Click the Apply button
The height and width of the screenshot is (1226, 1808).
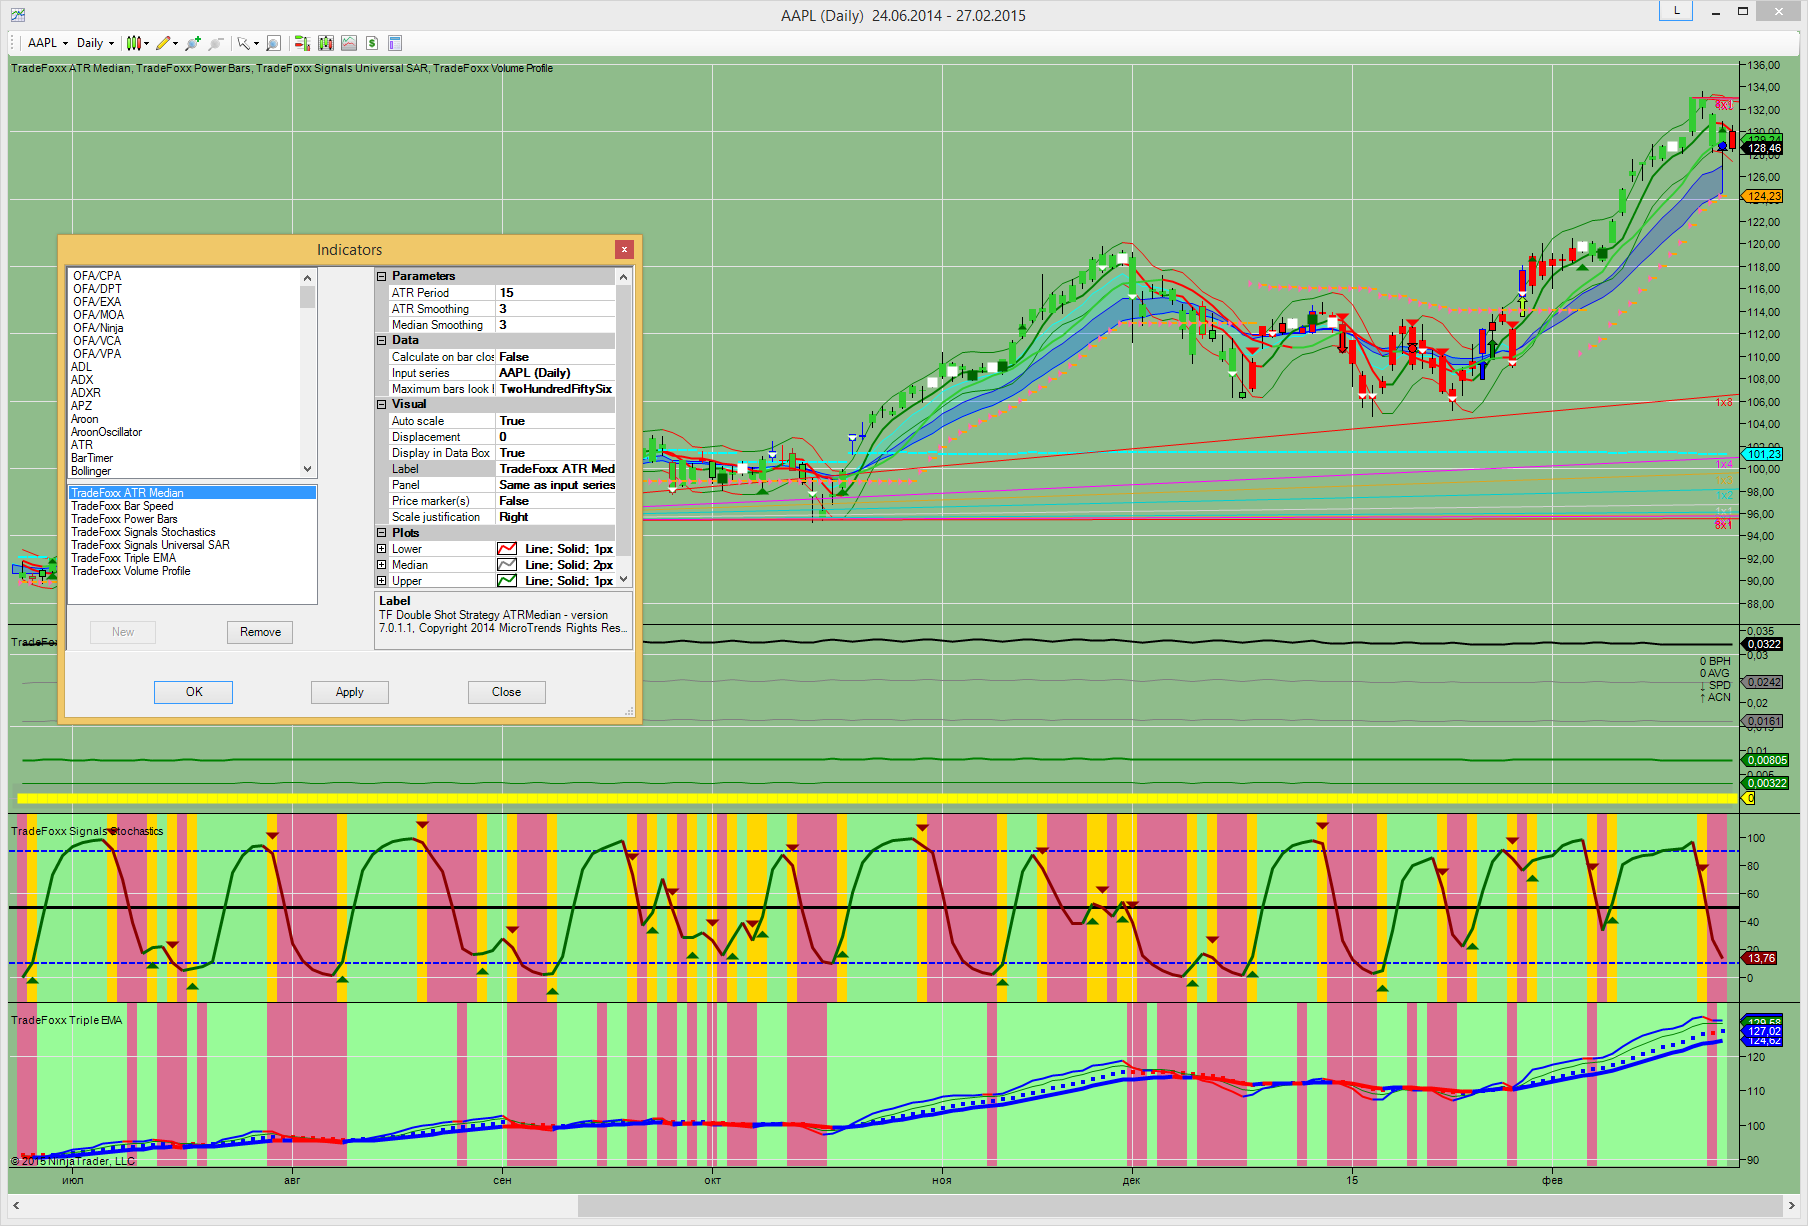[x=349, y=692]
